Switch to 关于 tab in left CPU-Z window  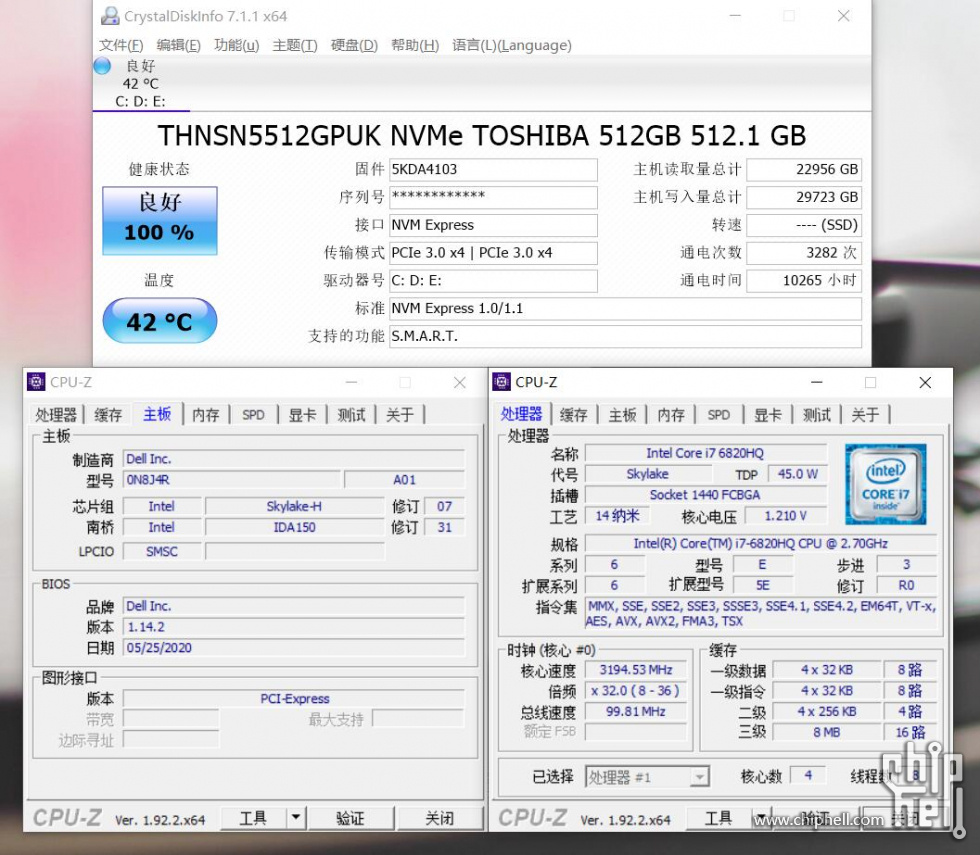click(x=400, y=415)
